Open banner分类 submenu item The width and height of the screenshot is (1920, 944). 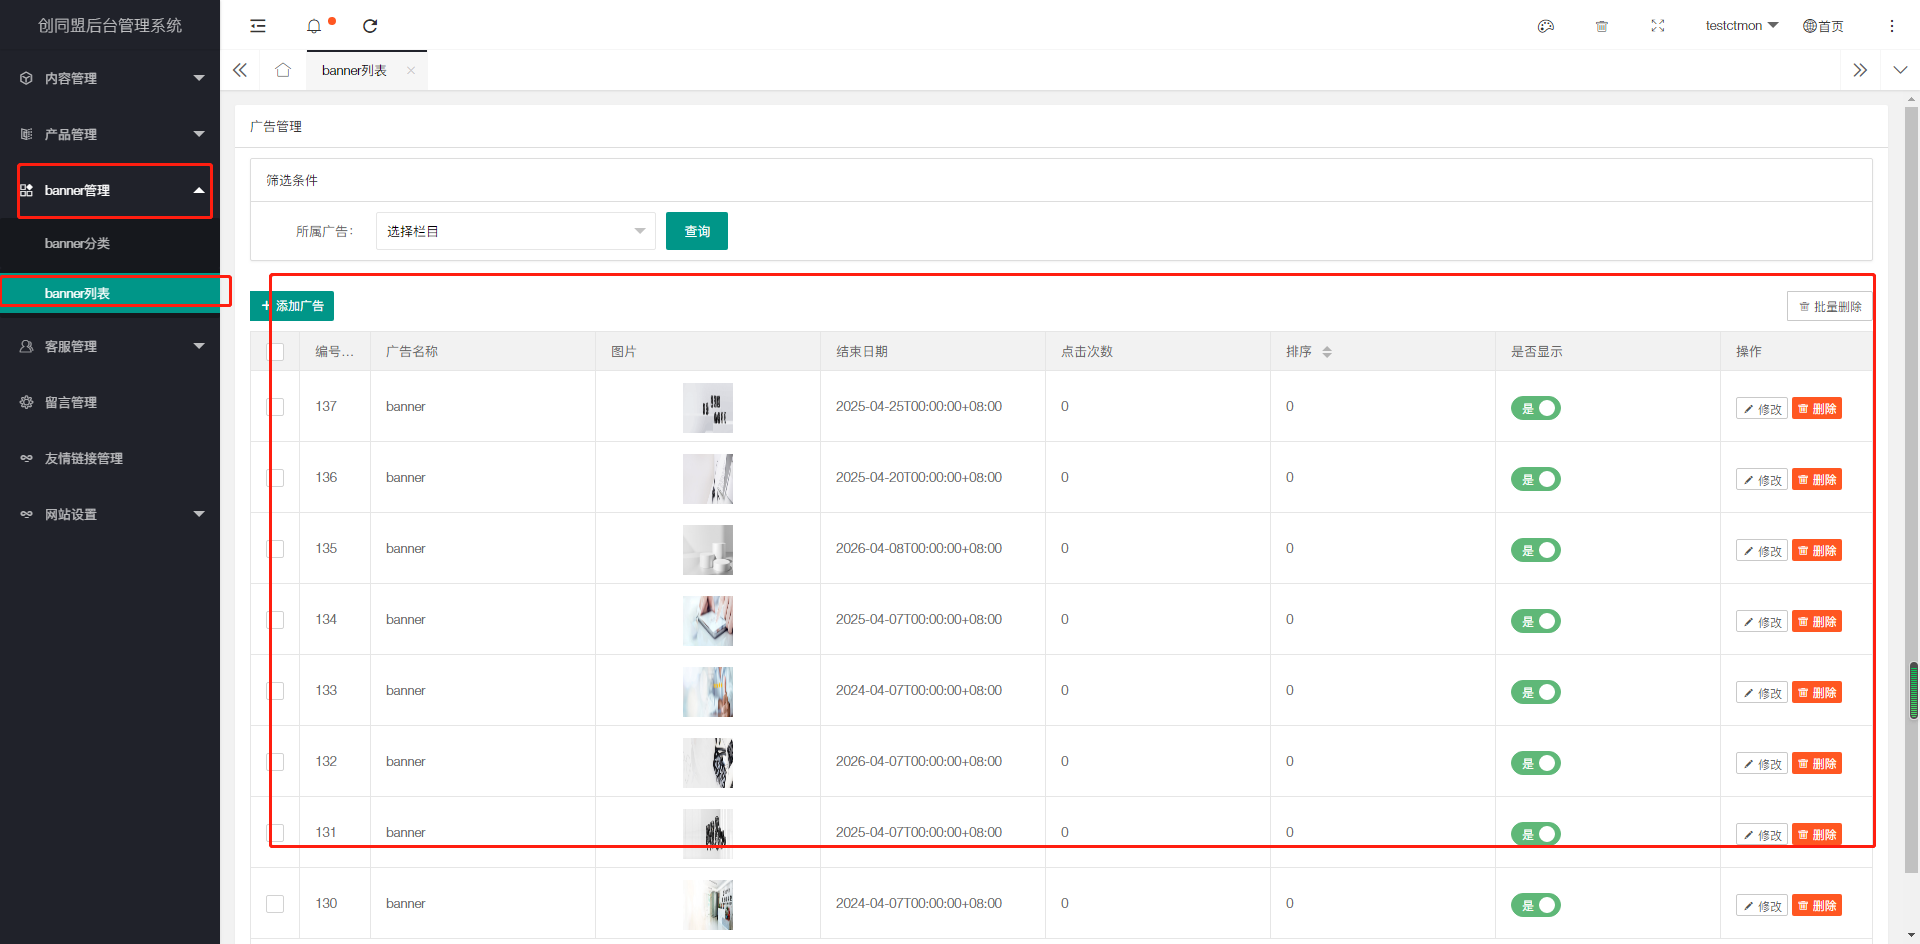[110, 243]
